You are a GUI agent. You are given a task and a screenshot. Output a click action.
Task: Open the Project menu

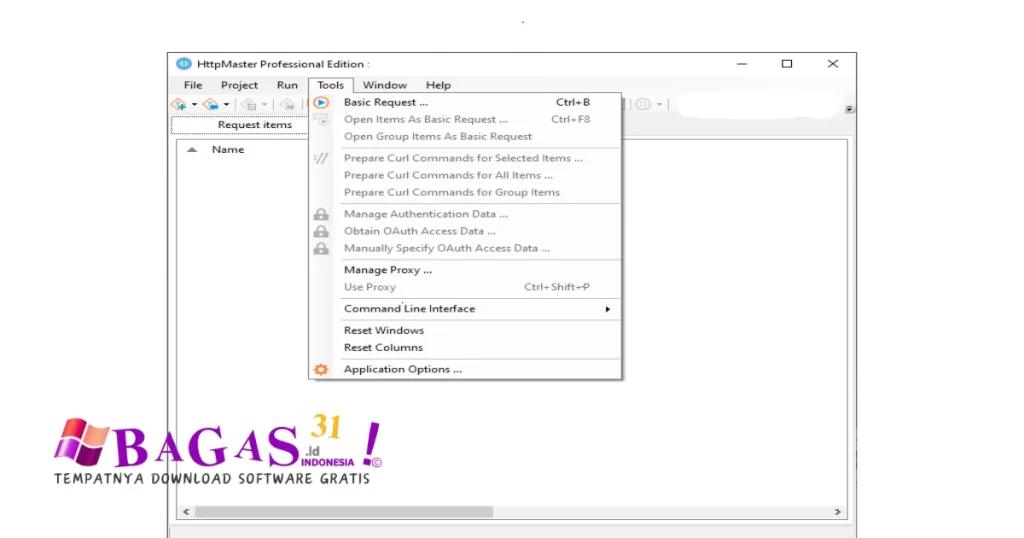(239, 85)
